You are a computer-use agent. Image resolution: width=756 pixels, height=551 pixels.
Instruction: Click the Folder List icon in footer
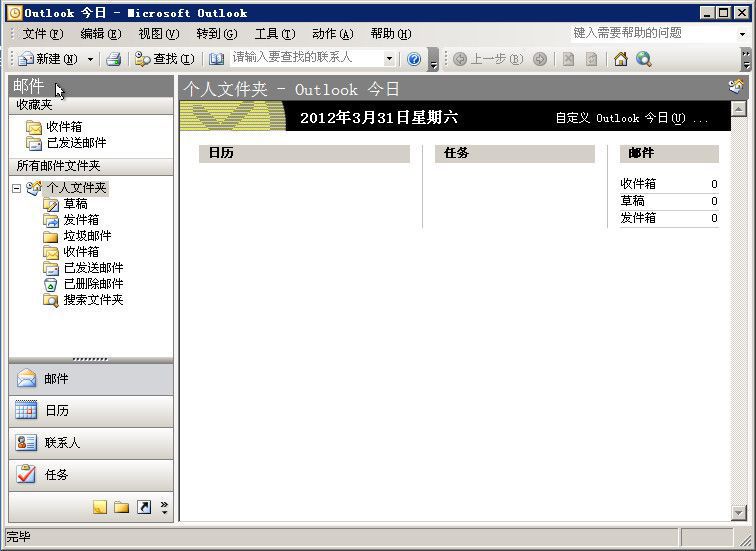pos(122,507)
